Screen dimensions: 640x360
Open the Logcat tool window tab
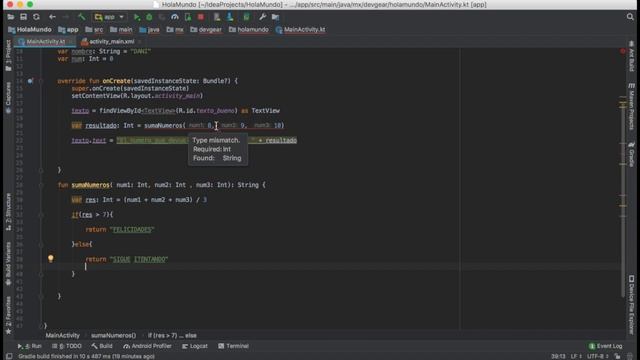(x=195, y=346)
